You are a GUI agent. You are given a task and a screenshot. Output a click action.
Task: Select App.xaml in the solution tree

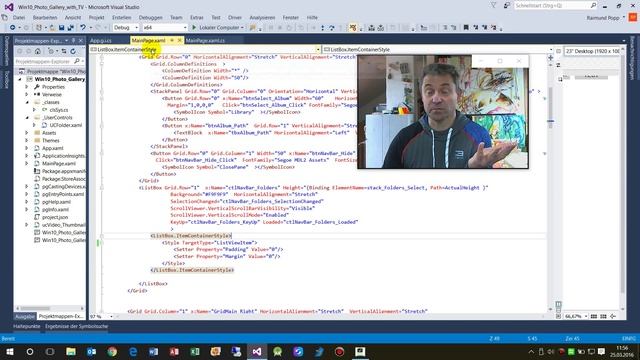pos(52,148)
